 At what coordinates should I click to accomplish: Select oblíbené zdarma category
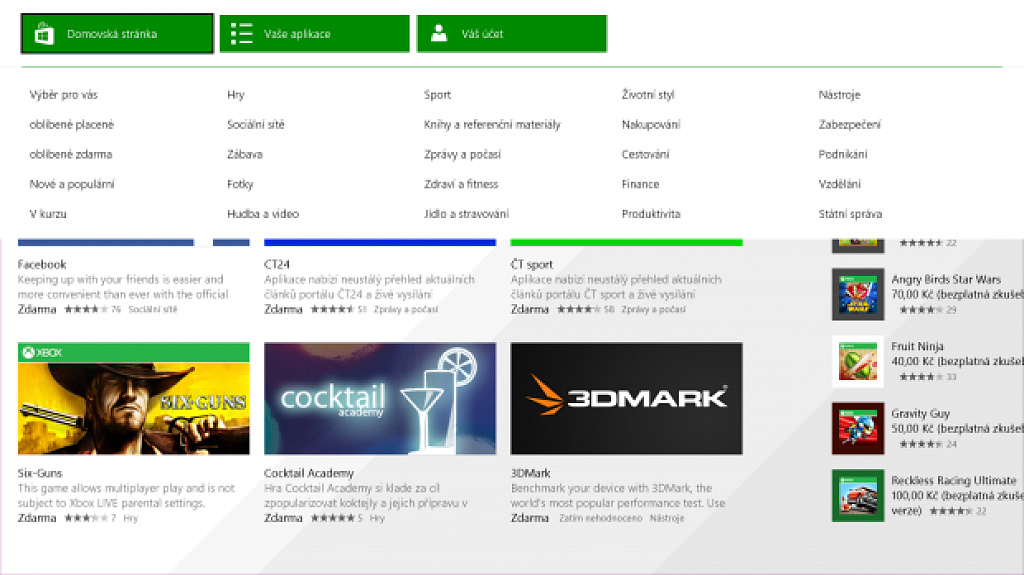pos(71,154)
